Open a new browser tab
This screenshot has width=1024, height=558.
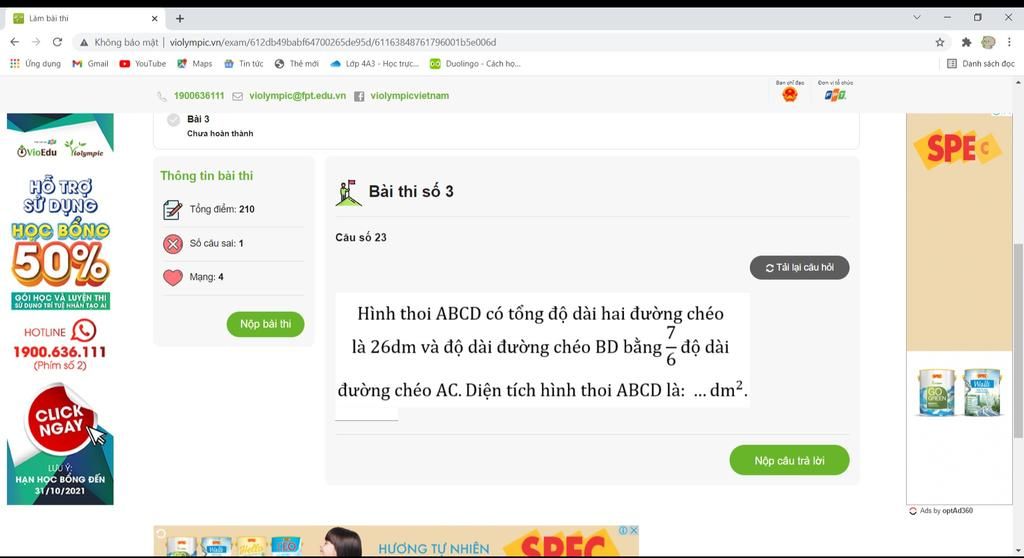180,18
